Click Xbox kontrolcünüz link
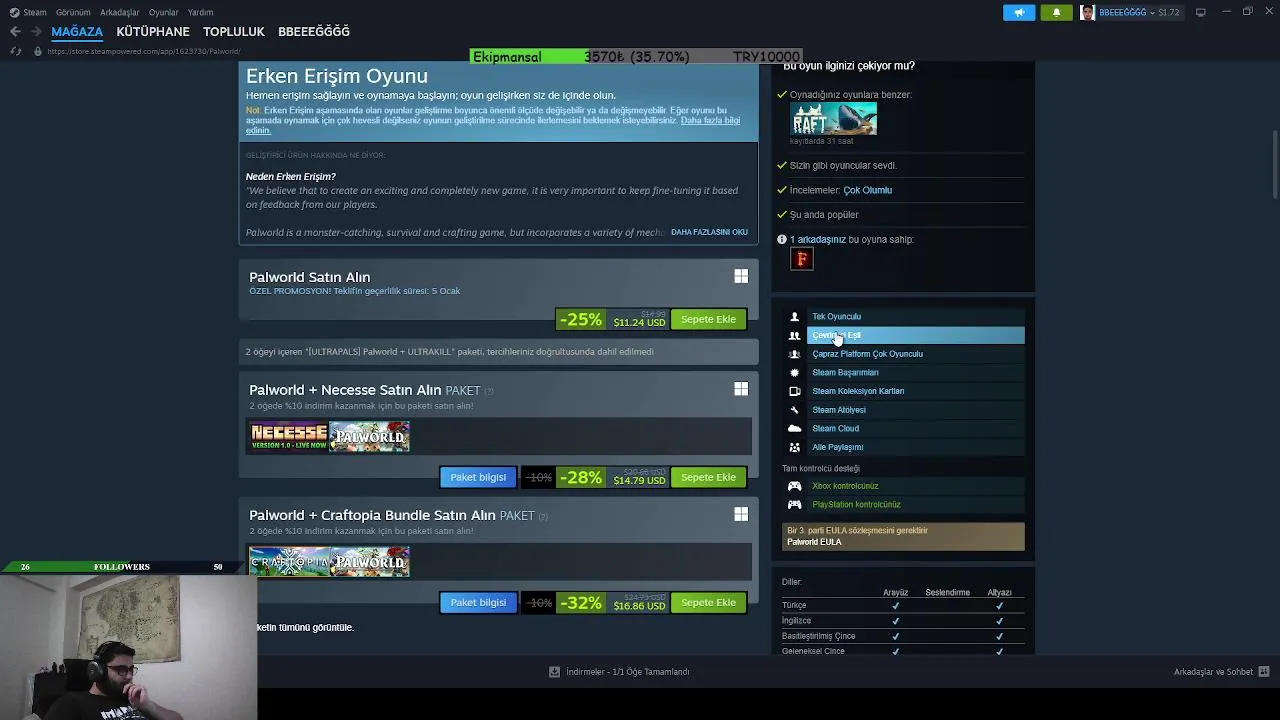Viewport: 1280px width, 720px height. [845, 486]
